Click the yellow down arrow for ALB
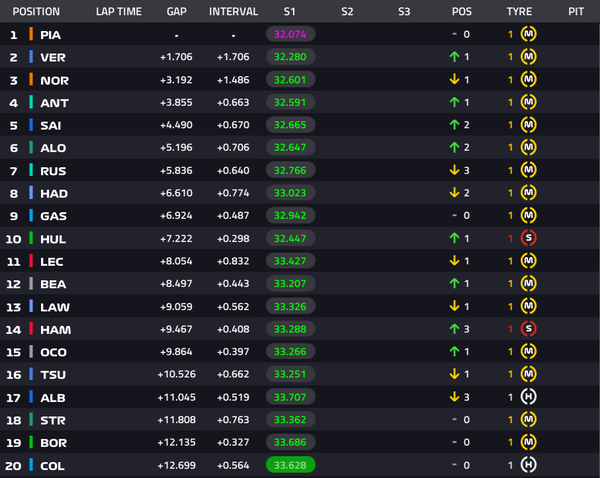 tap(454, 397)
